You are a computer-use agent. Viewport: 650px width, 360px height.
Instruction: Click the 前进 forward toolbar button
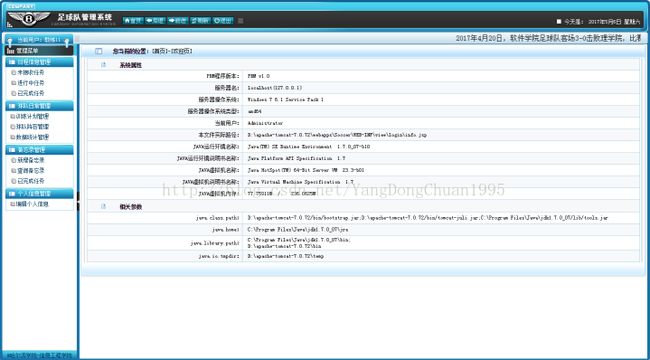tap(177, 20)
